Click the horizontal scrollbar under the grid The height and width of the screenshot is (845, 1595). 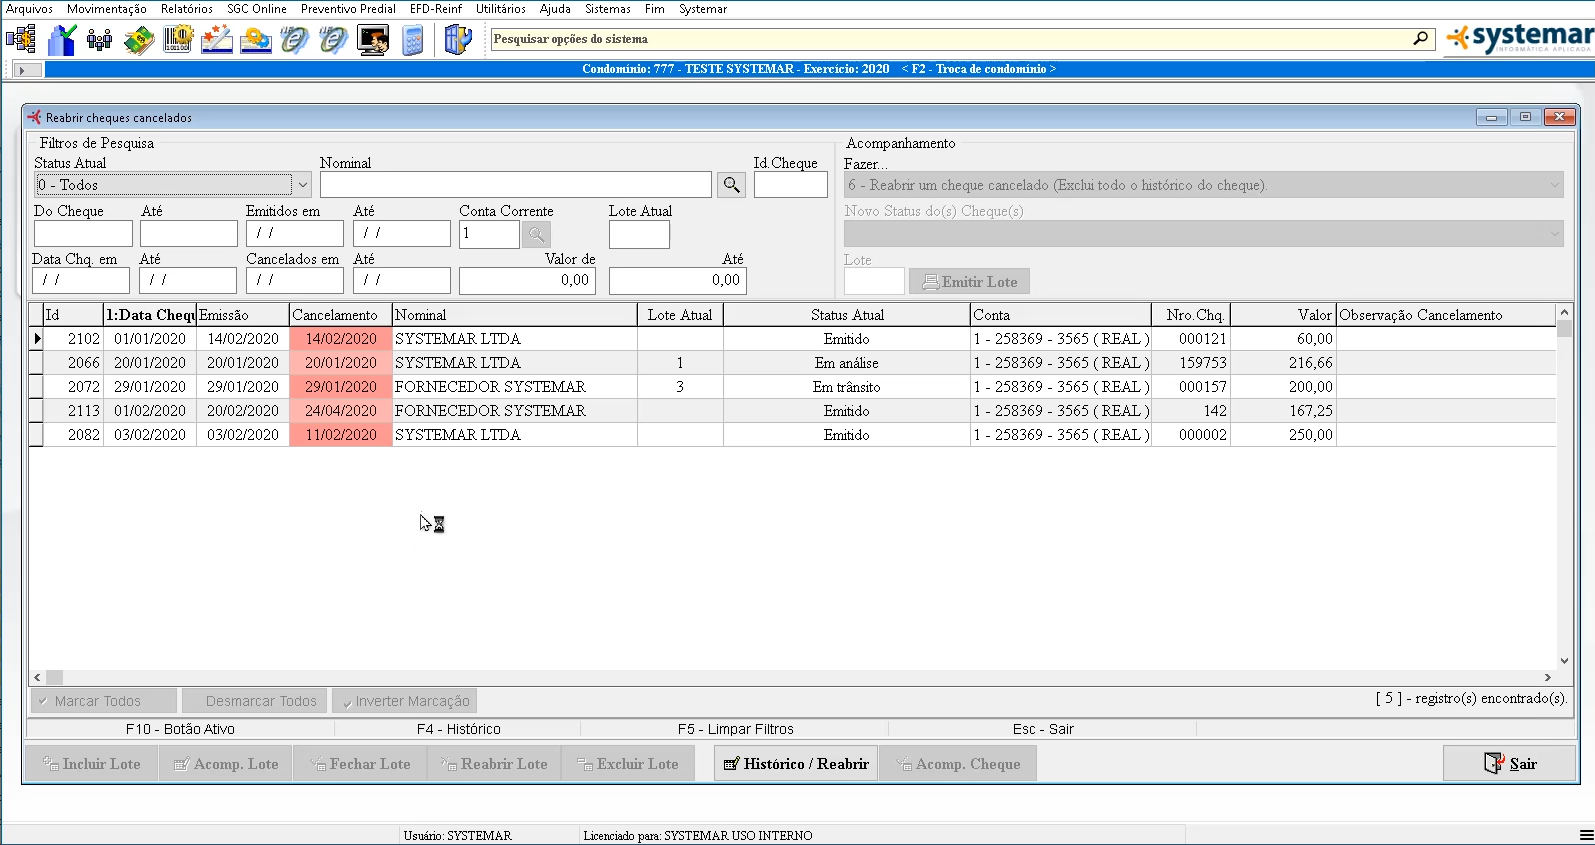pos(792,677)
